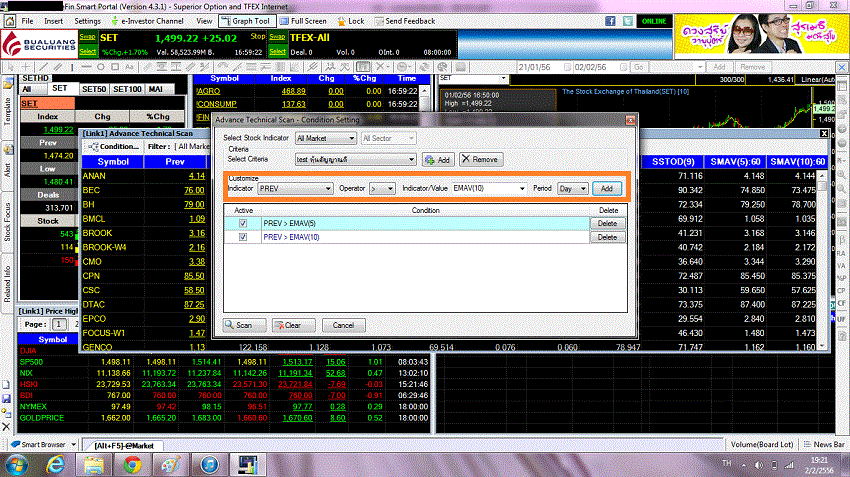Click the Graph Tool button

click(x=247, y=21)
